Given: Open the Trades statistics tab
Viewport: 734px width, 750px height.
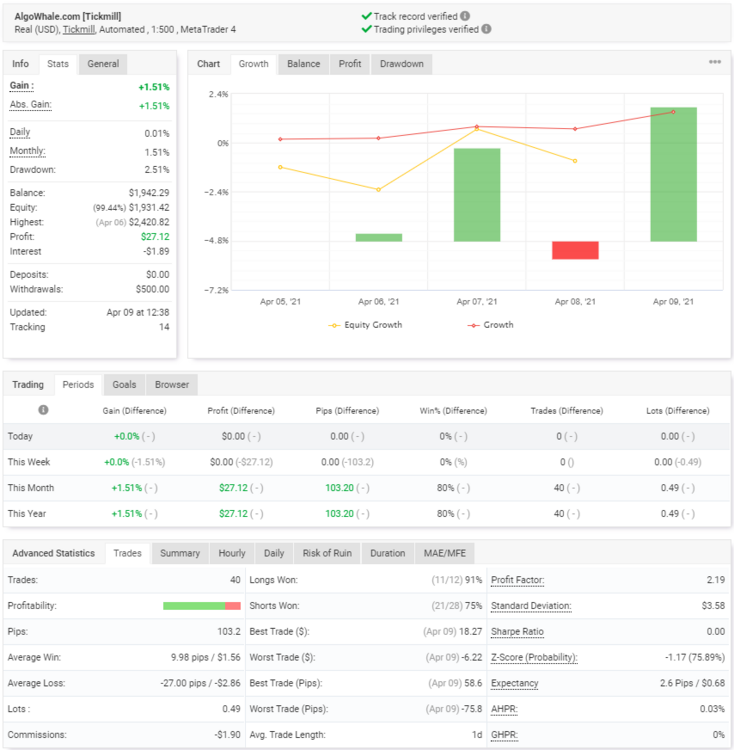Looking at the screenshot, I should tap(127, 553).
